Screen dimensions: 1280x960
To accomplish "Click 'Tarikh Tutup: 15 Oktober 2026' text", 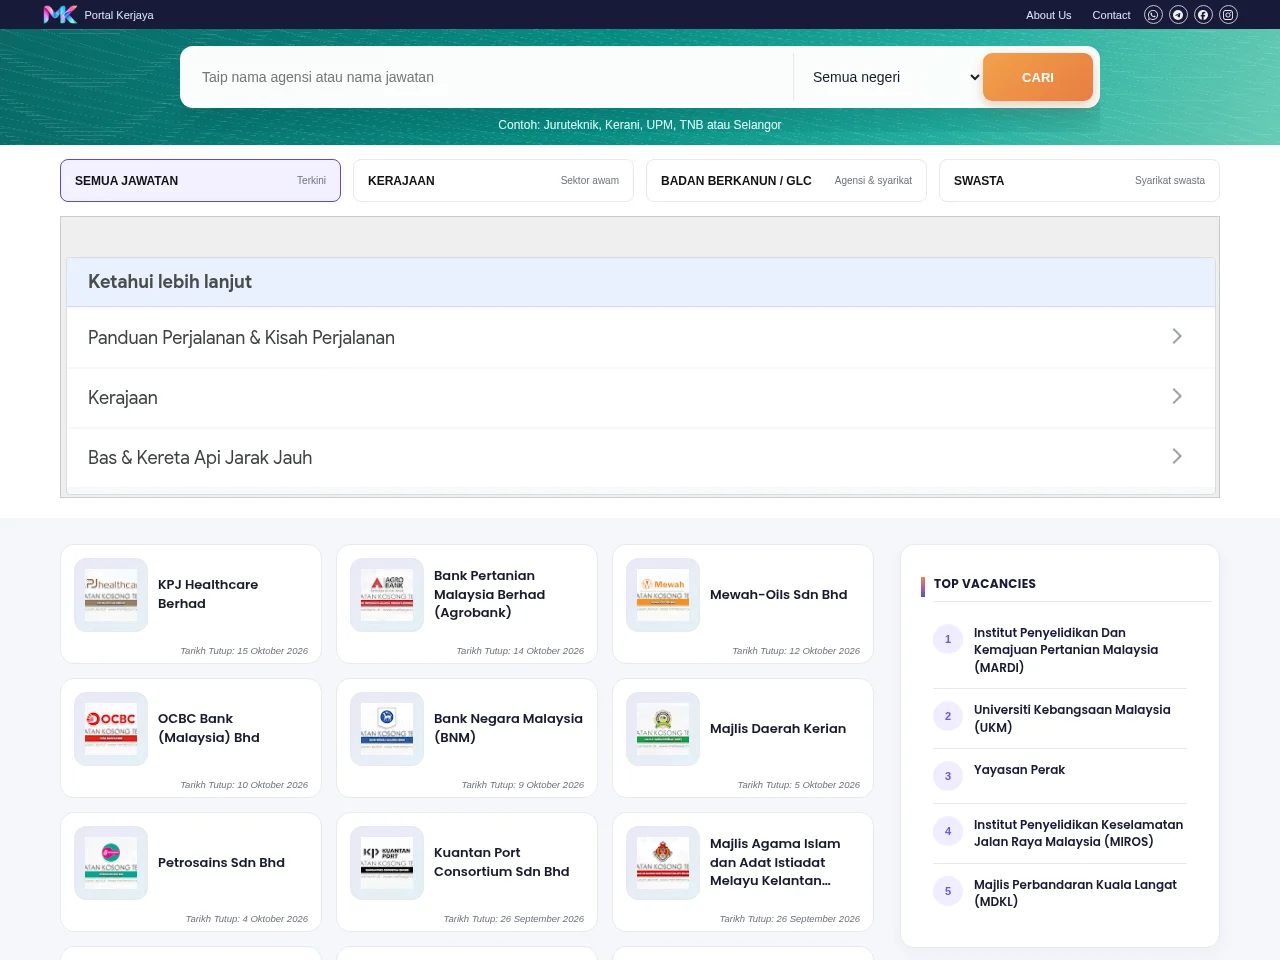I will tap(244, 651).
